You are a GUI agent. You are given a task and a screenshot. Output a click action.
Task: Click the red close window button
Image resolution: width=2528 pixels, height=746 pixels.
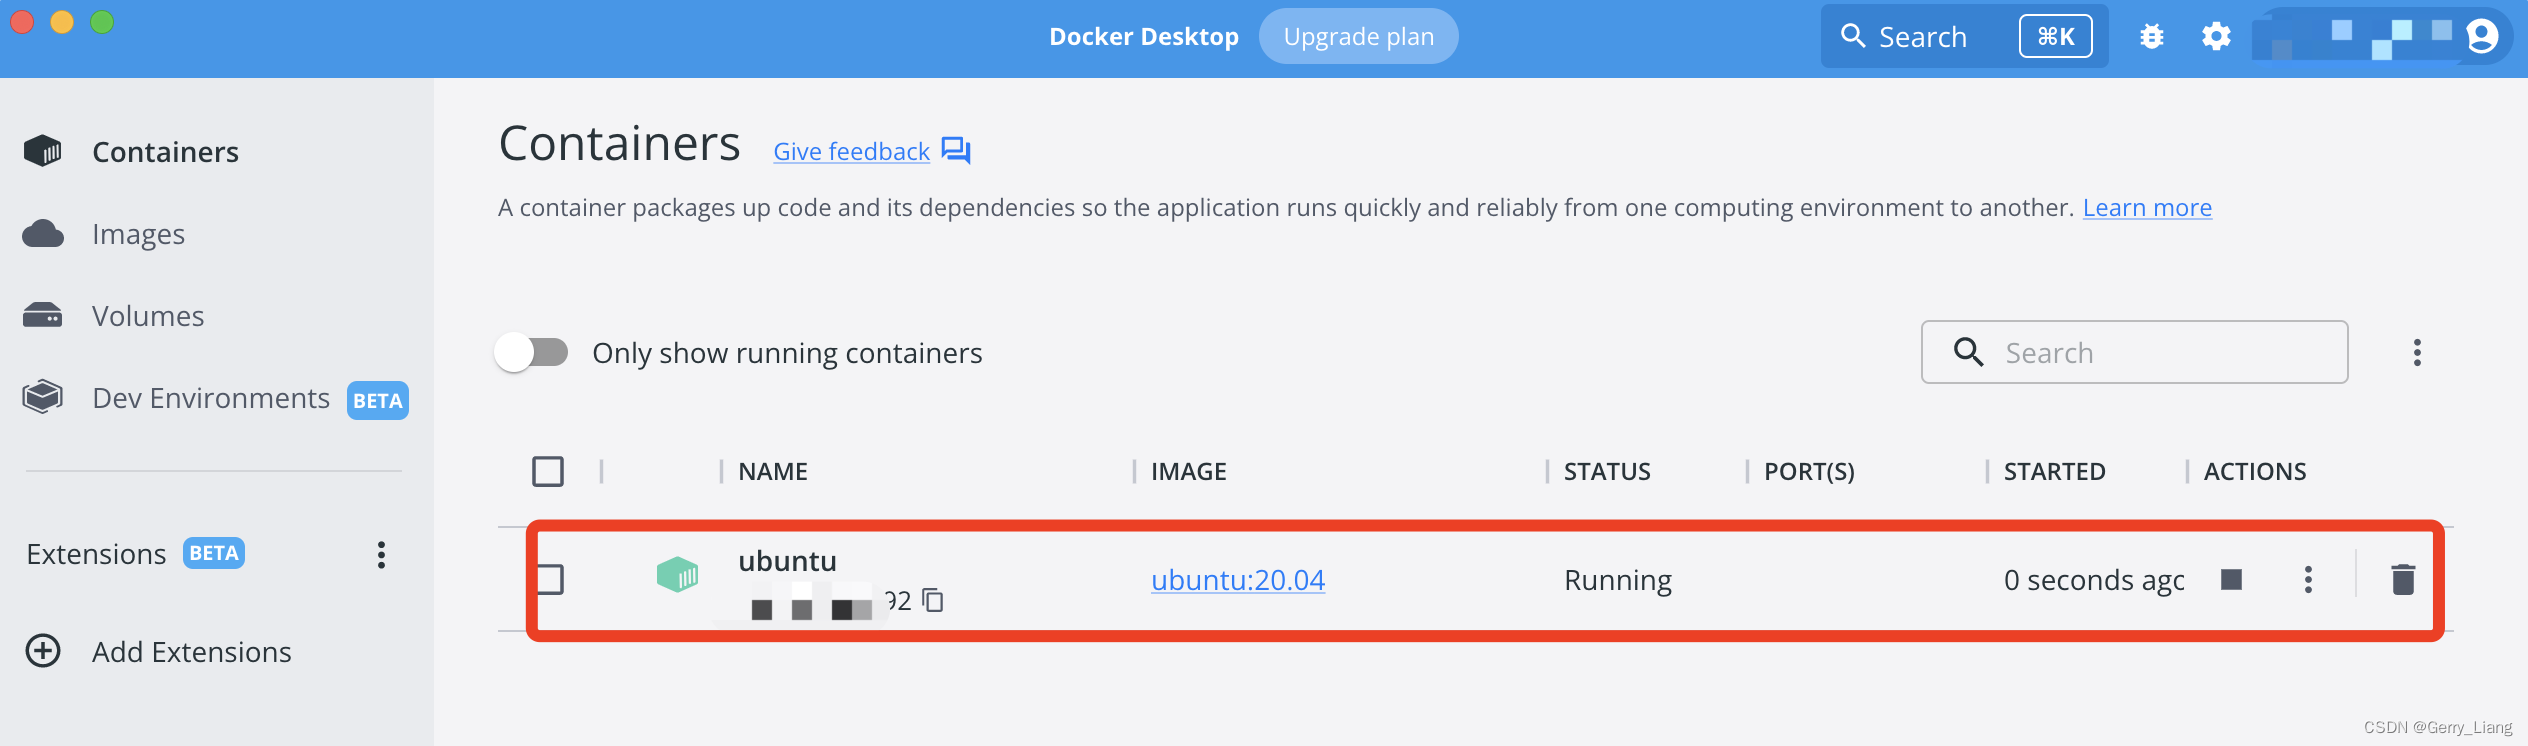[x=22, y=21]
